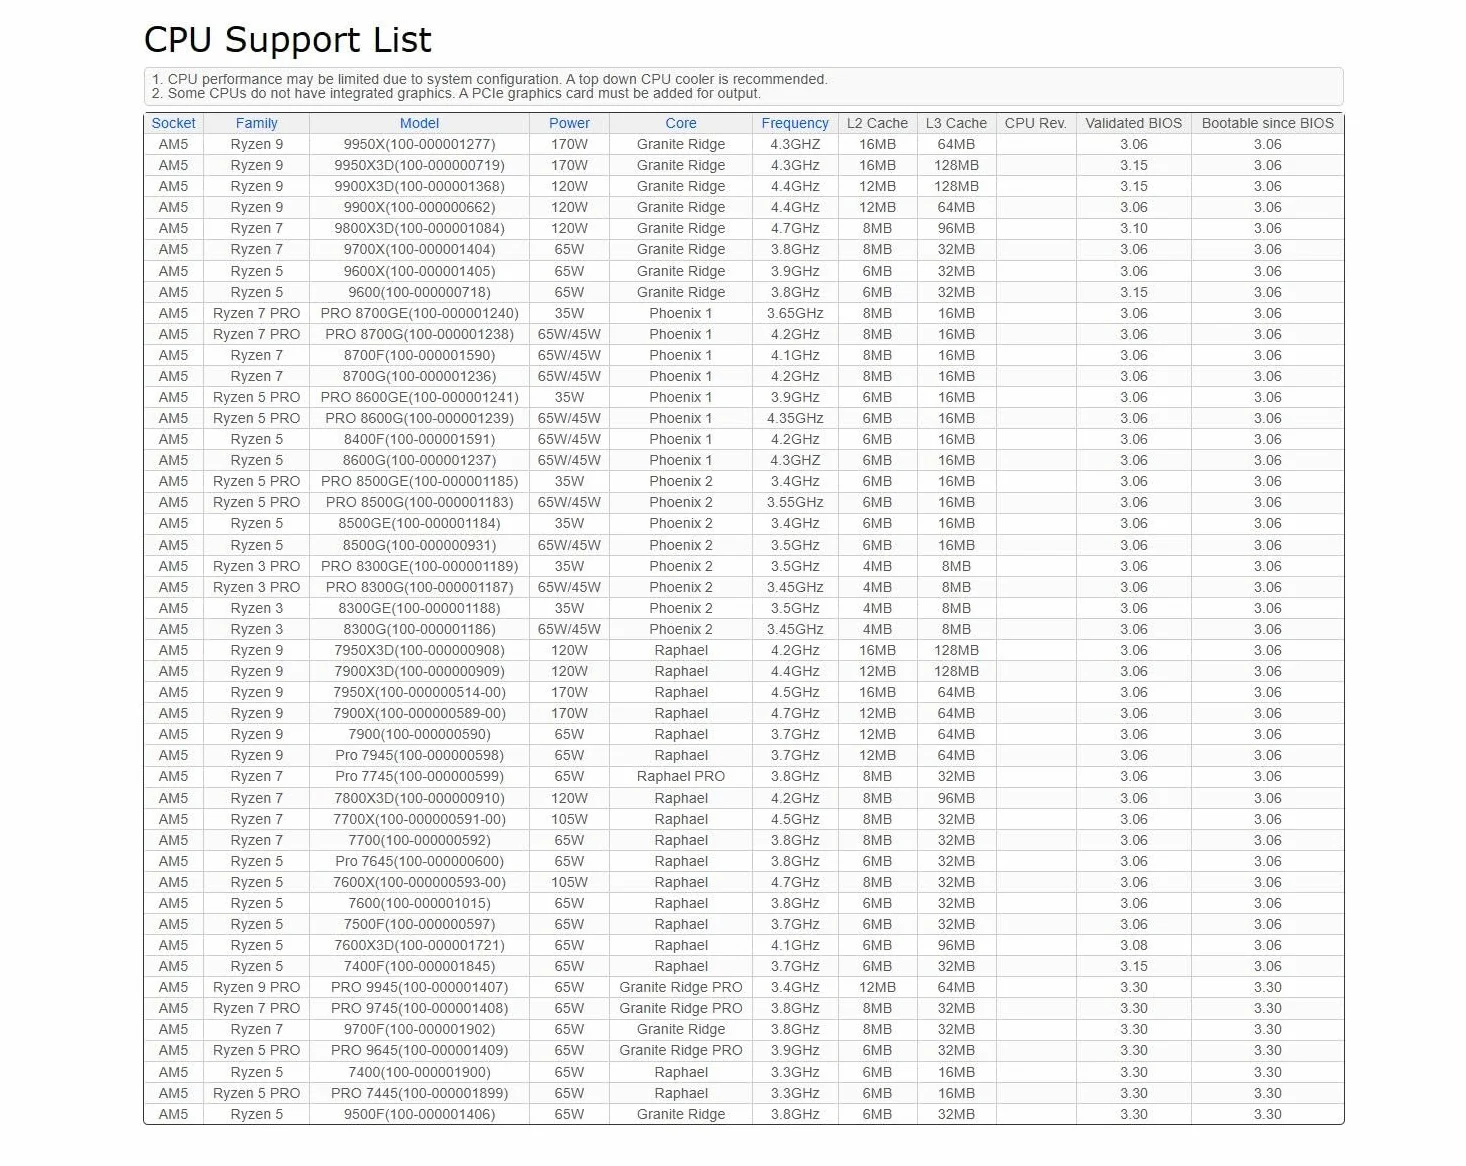Click model 9600(100-000000718)
This screenshot has height=1166, width=1466.
tap(419, 292)
